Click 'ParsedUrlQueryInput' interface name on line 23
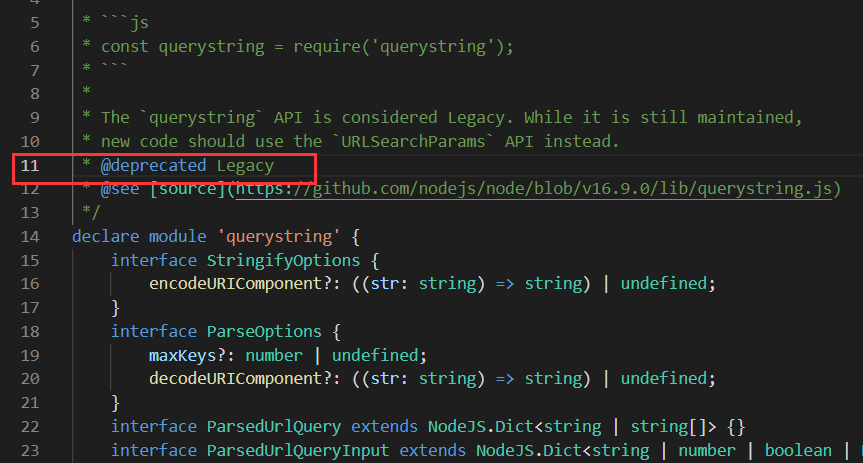This screenshot has height=463, width=863. pos(297,450)
